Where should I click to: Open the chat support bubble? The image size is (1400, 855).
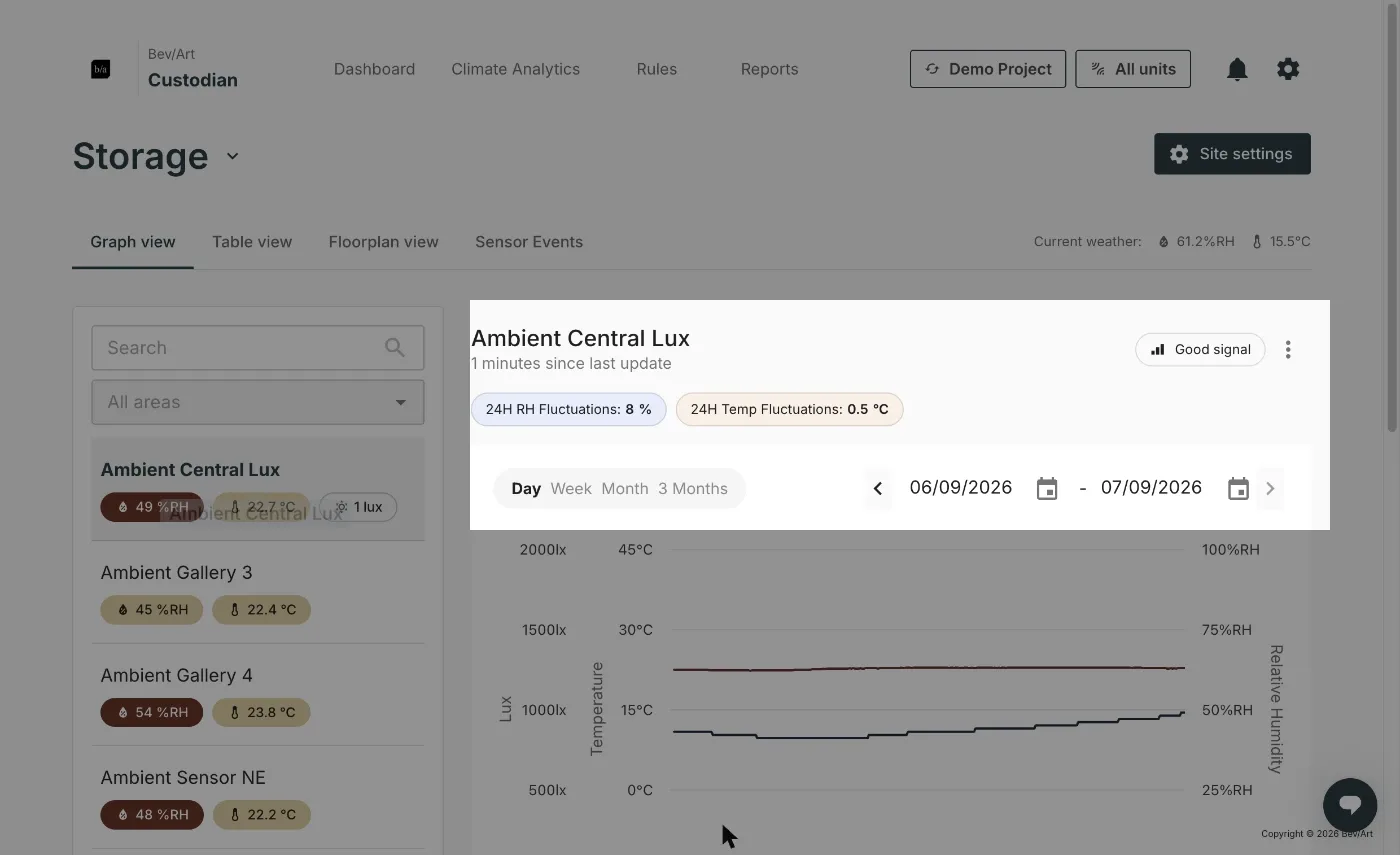click(1350, 804)
